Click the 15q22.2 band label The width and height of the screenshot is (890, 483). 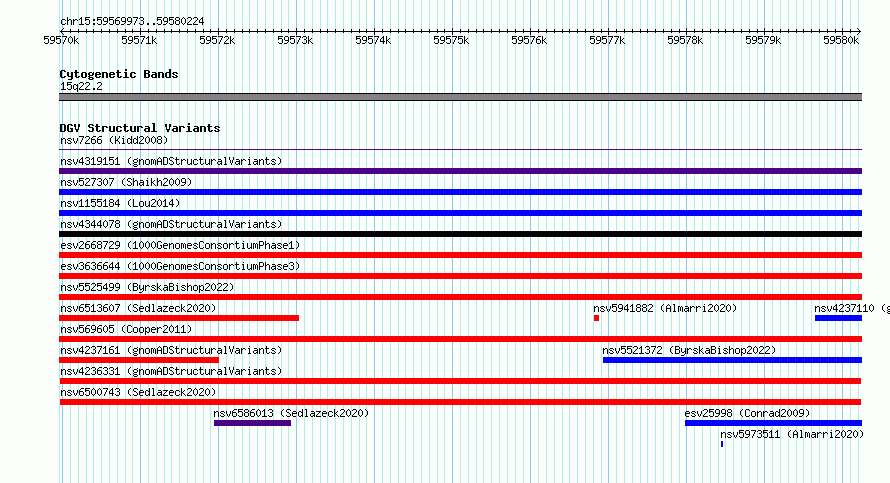pos(81,86)
